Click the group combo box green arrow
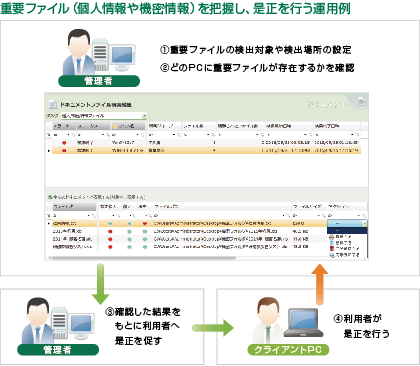 pyautogui.click(x=144, y=116)
